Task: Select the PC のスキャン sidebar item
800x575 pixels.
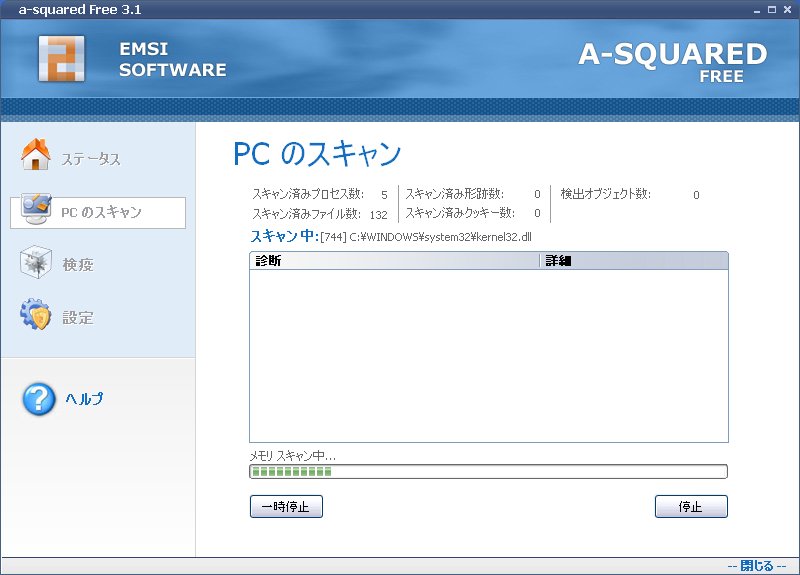Action: point(98,213)
